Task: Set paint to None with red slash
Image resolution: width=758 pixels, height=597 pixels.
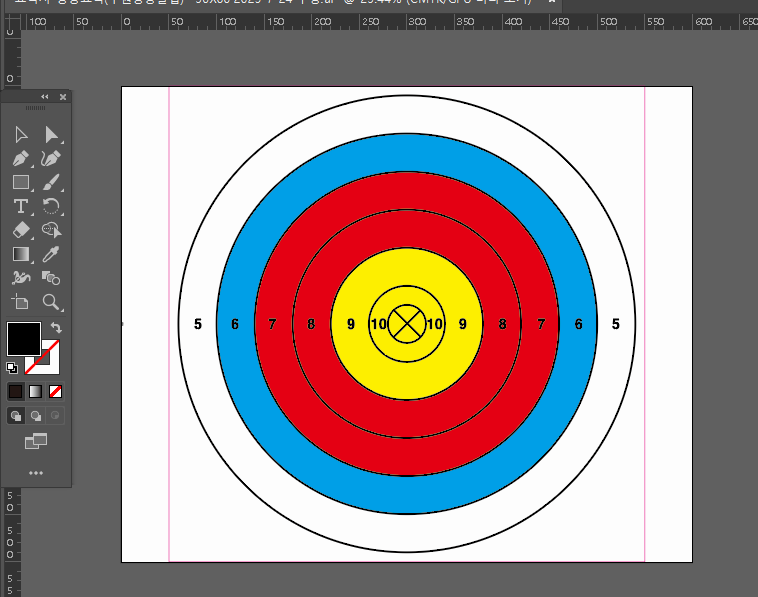Action: [x=56, y=391]
